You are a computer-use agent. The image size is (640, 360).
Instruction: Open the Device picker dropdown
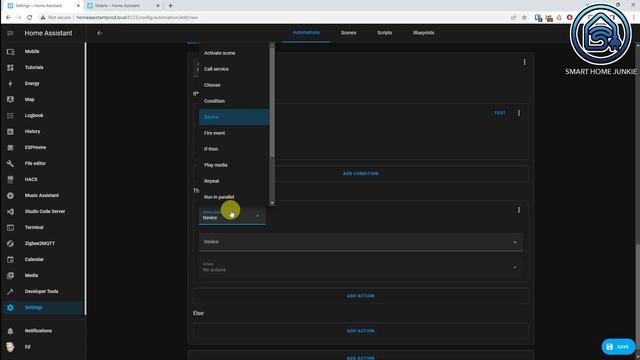coord(360,242)
